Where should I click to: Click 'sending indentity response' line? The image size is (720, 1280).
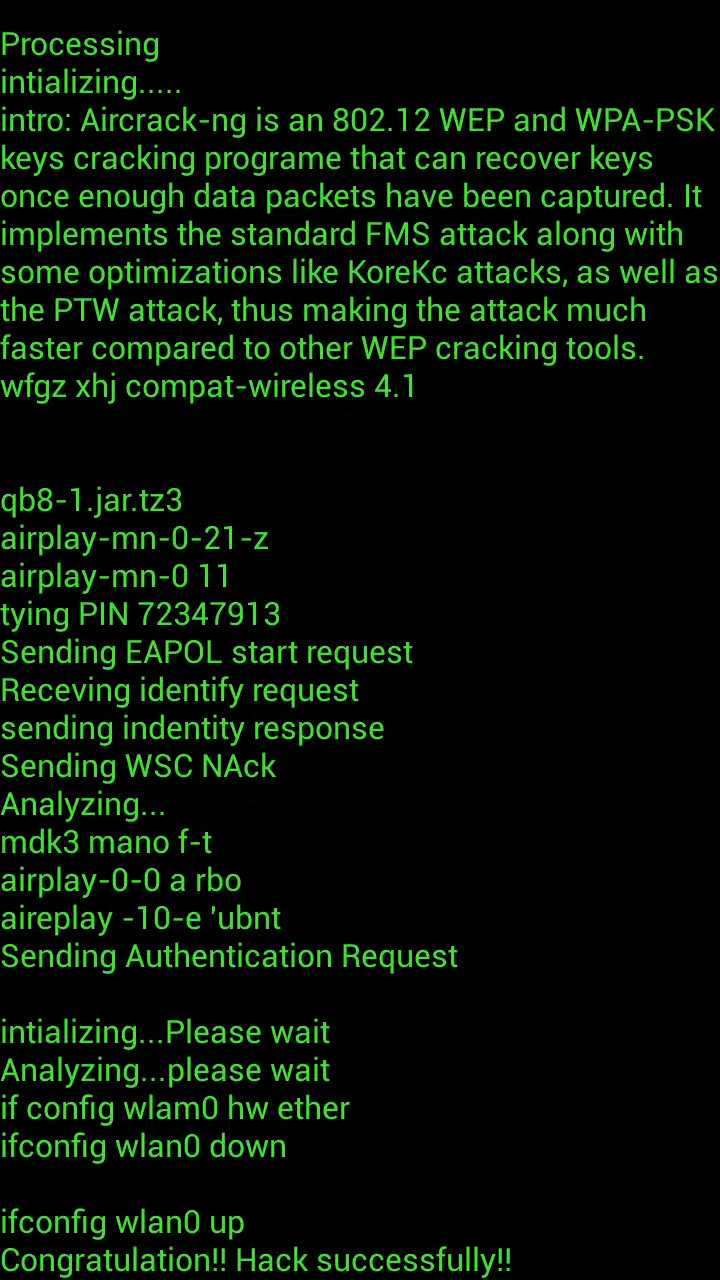point(193,728)
